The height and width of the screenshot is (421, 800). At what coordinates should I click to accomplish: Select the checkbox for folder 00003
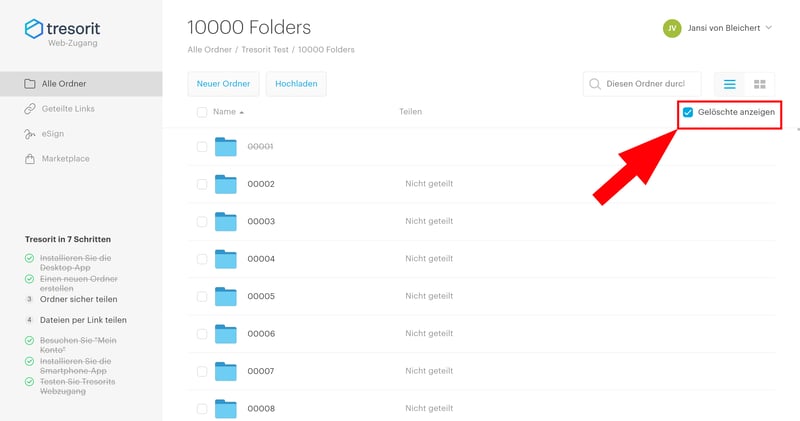click(x=202, y=221)
